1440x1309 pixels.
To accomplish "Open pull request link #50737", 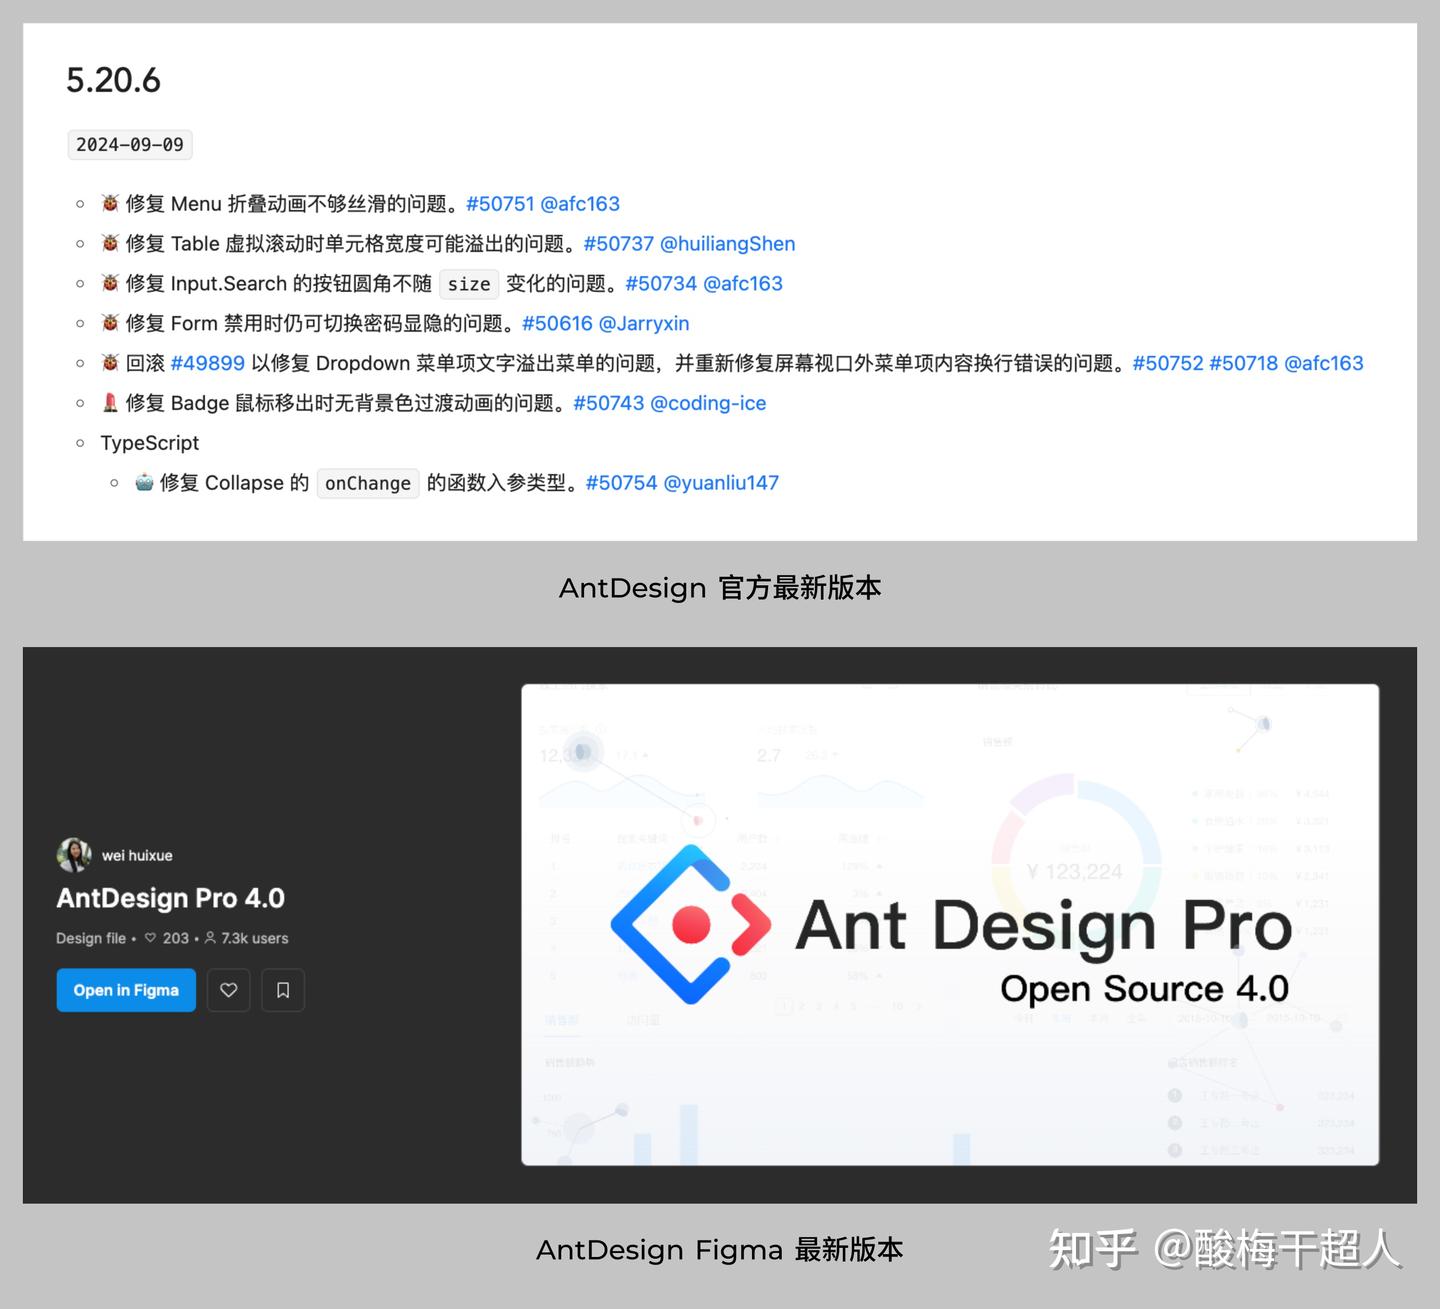I will (x=617, y=243).
